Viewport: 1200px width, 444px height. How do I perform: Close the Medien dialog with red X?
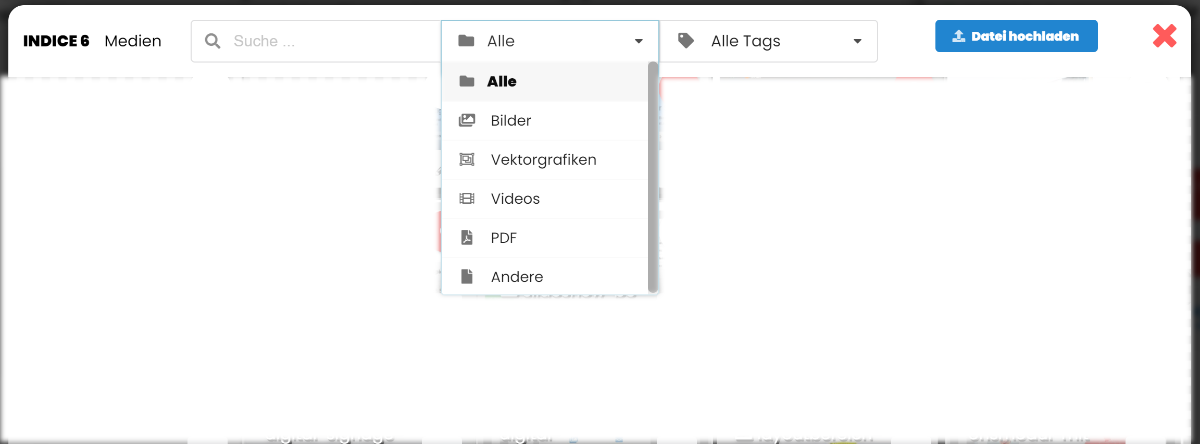1164,36
